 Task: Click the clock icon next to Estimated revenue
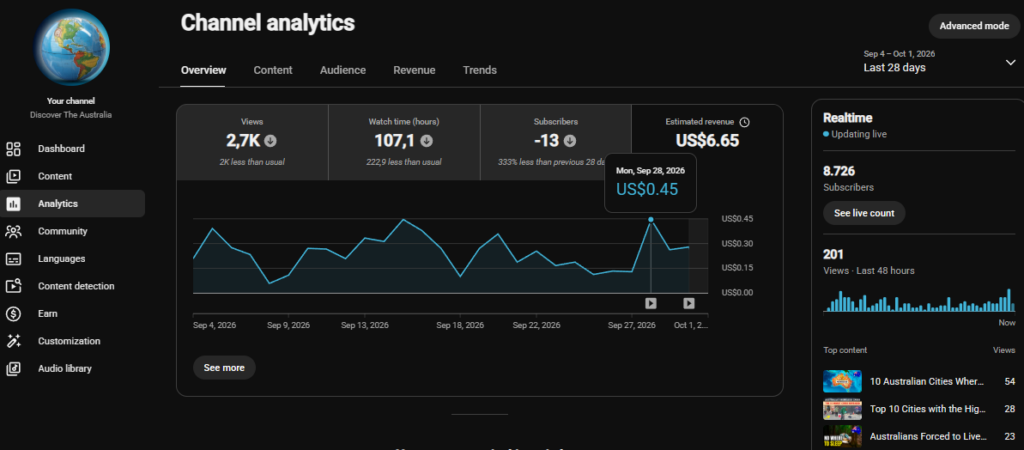[744, 122]
